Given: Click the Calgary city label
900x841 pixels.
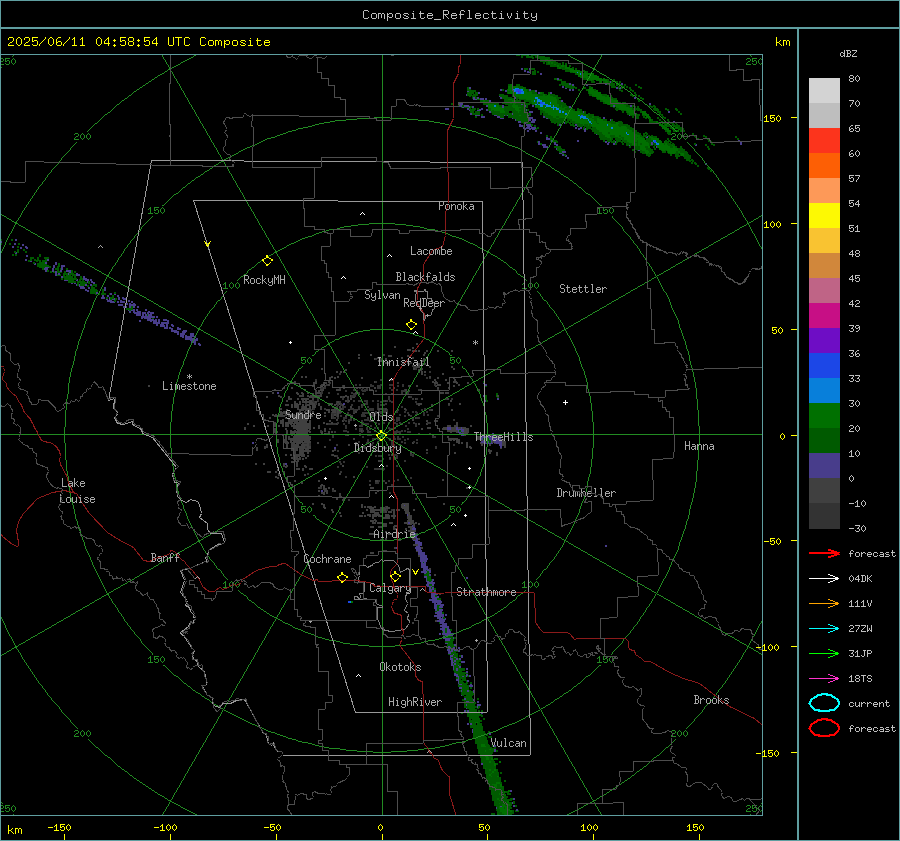Looking at the screenshot, I should pos(390,588).
